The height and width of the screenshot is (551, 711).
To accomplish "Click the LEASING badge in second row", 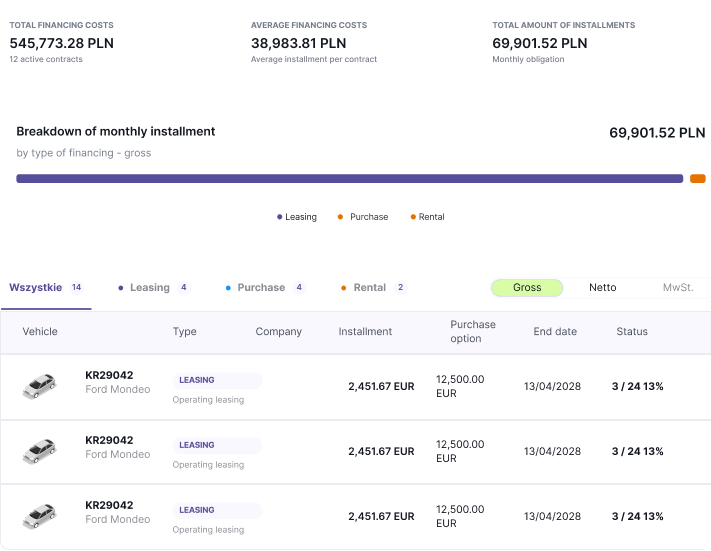I will [x=217, y=445].
